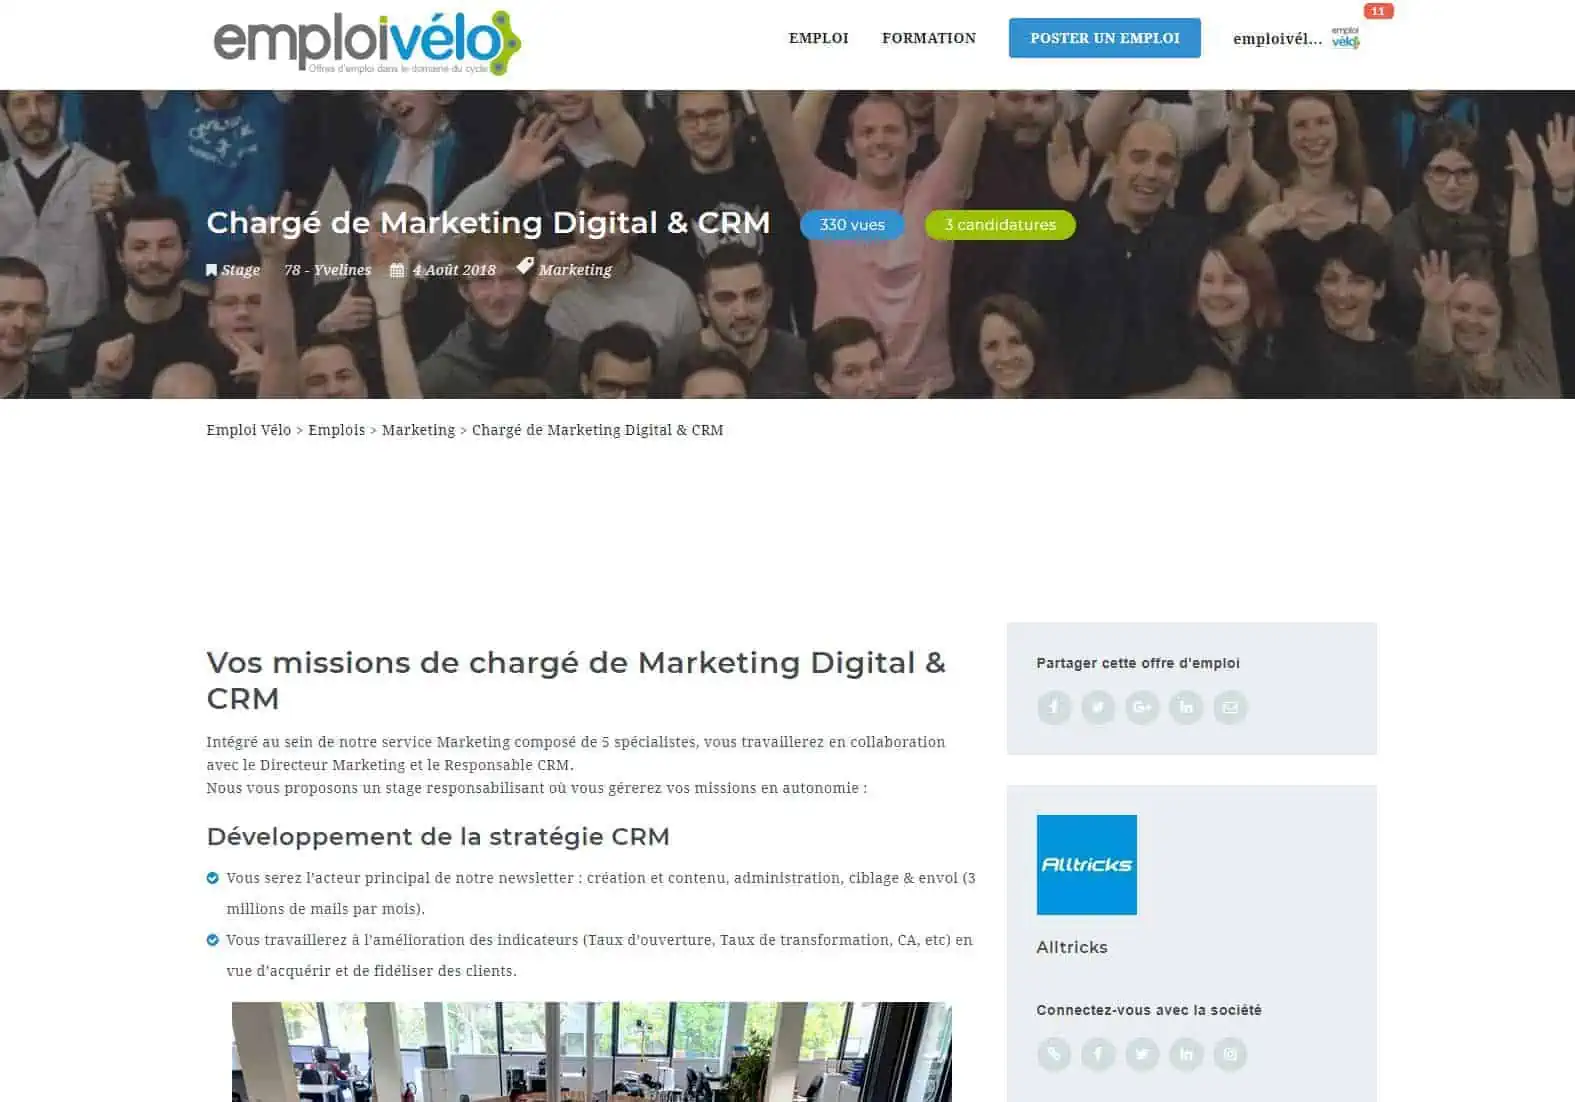Open the FORMATION menu

[929, 38]
